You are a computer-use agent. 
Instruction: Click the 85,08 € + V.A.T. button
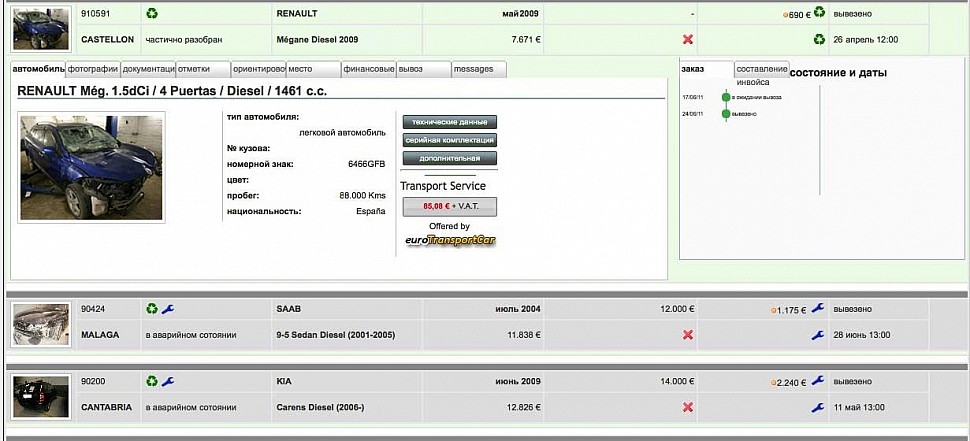point(450,207)
